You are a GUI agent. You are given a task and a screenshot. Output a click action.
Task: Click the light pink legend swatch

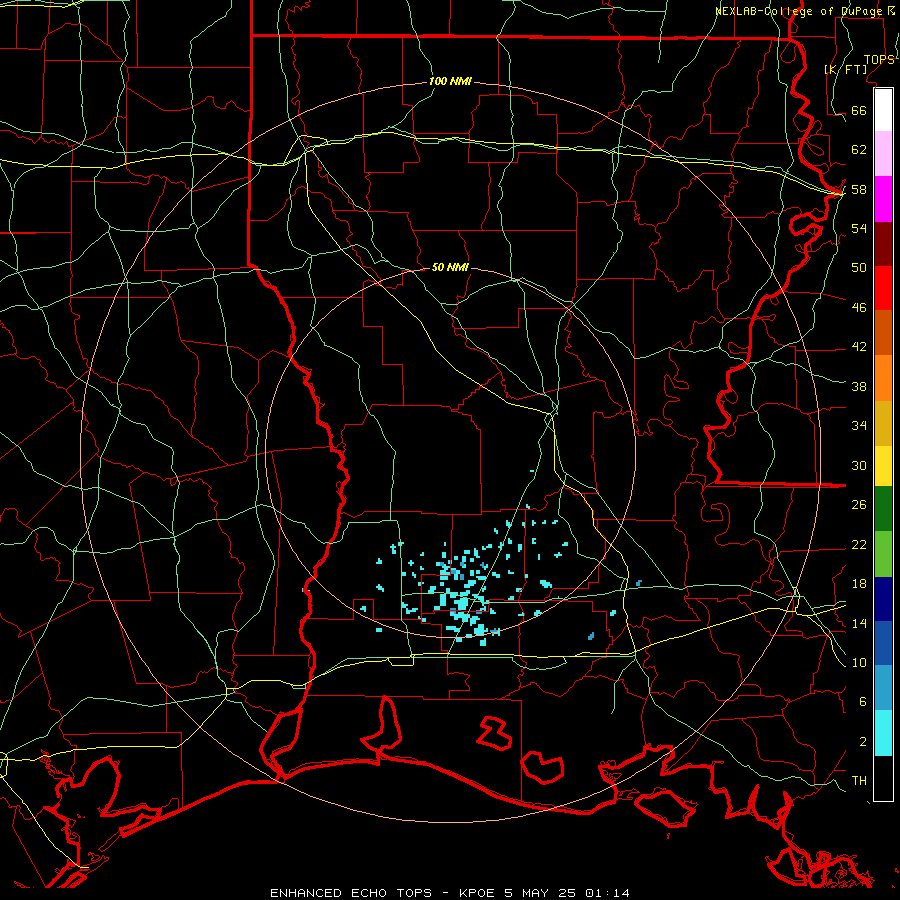[883, 154]
